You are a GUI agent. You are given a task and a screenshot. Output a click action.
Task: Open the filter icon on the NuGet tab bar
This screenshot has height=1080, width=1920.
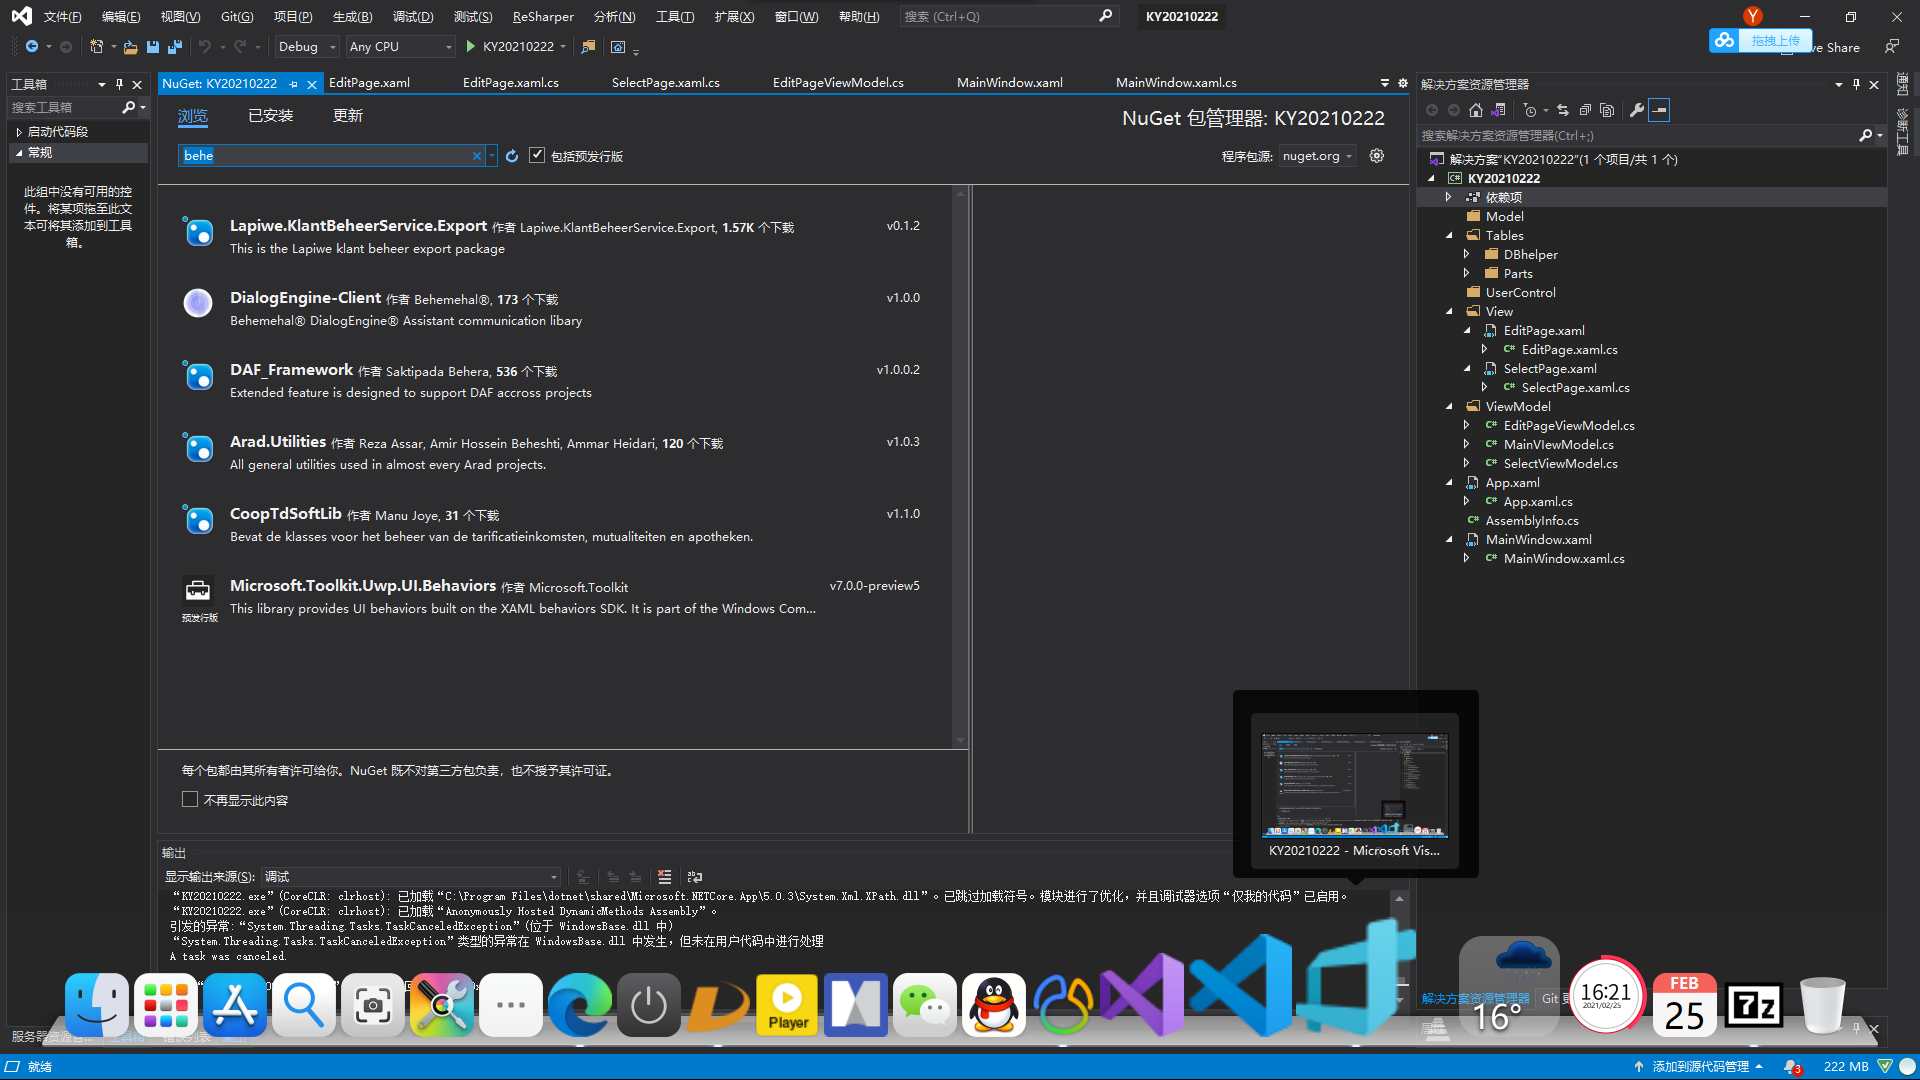[1384, 84]
